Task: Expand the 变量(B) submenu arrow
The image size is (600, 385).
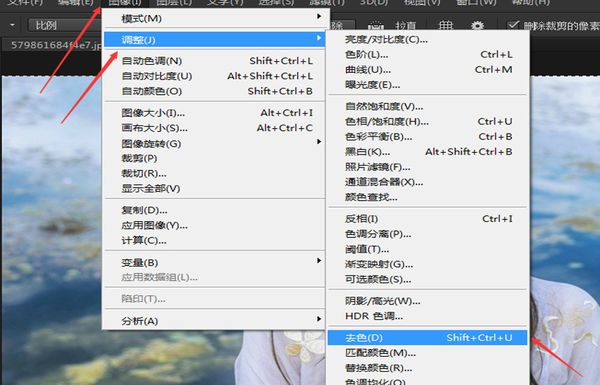Action: (x=319, y=261)
